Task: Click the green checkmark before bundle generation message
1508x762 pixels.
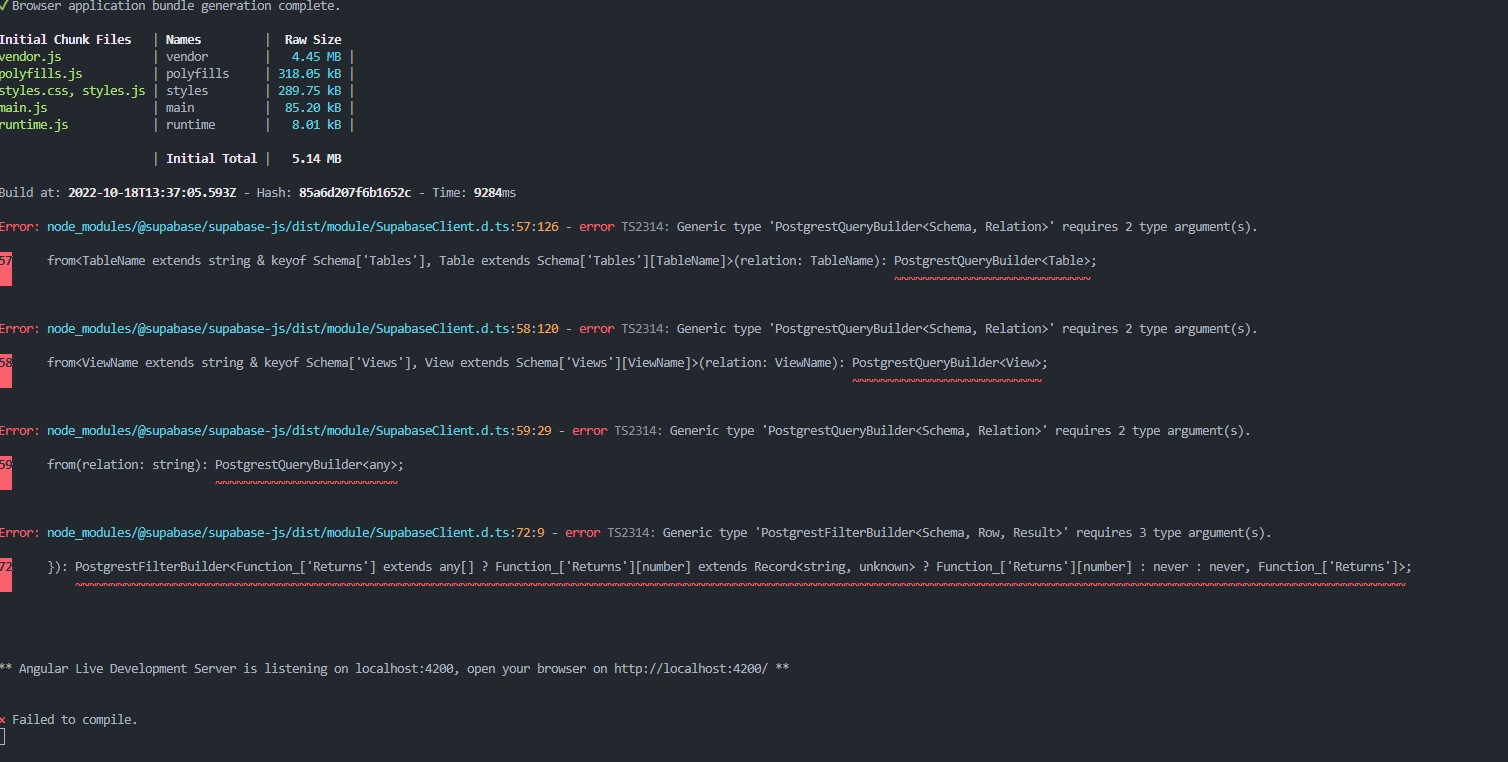Action: pyautogui.click(x=4, y=6)
